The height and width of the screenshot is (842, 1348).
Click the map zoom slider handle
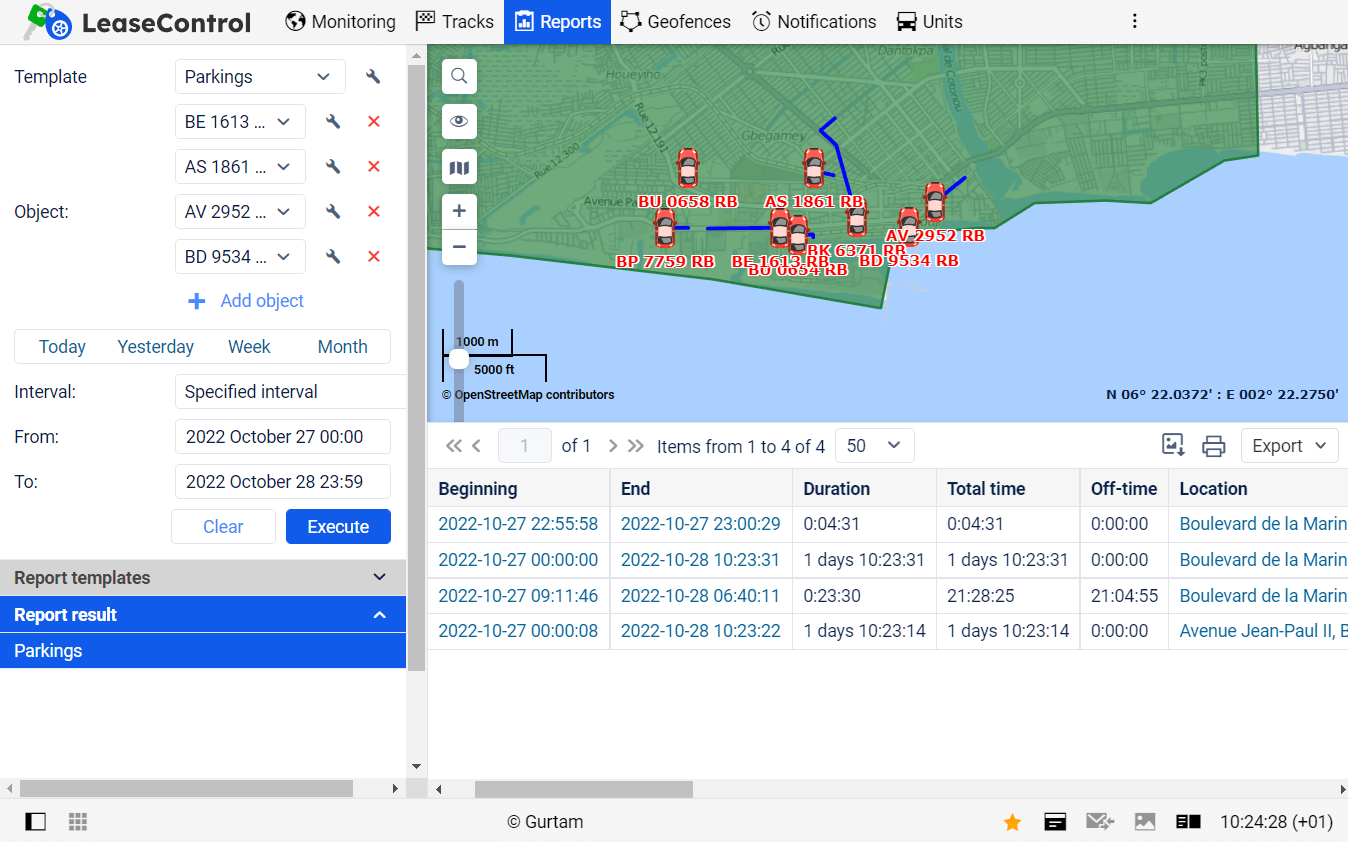[x=459, y=358]
